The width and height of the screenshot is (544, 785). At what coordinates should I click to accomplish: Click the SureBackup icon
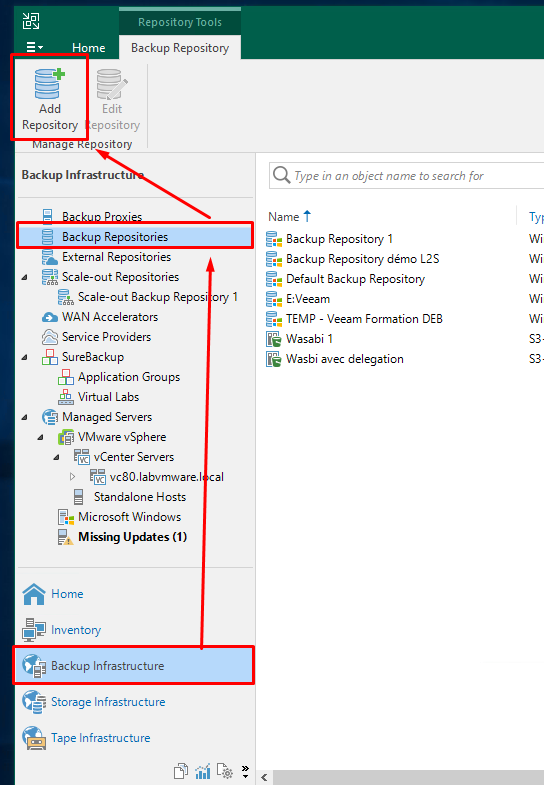[50, 357]
